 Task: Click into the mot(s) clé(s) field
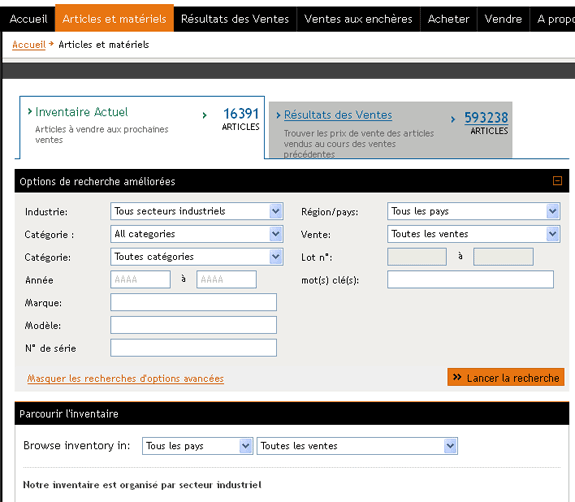pyautogui.click(x=470, y=279)
